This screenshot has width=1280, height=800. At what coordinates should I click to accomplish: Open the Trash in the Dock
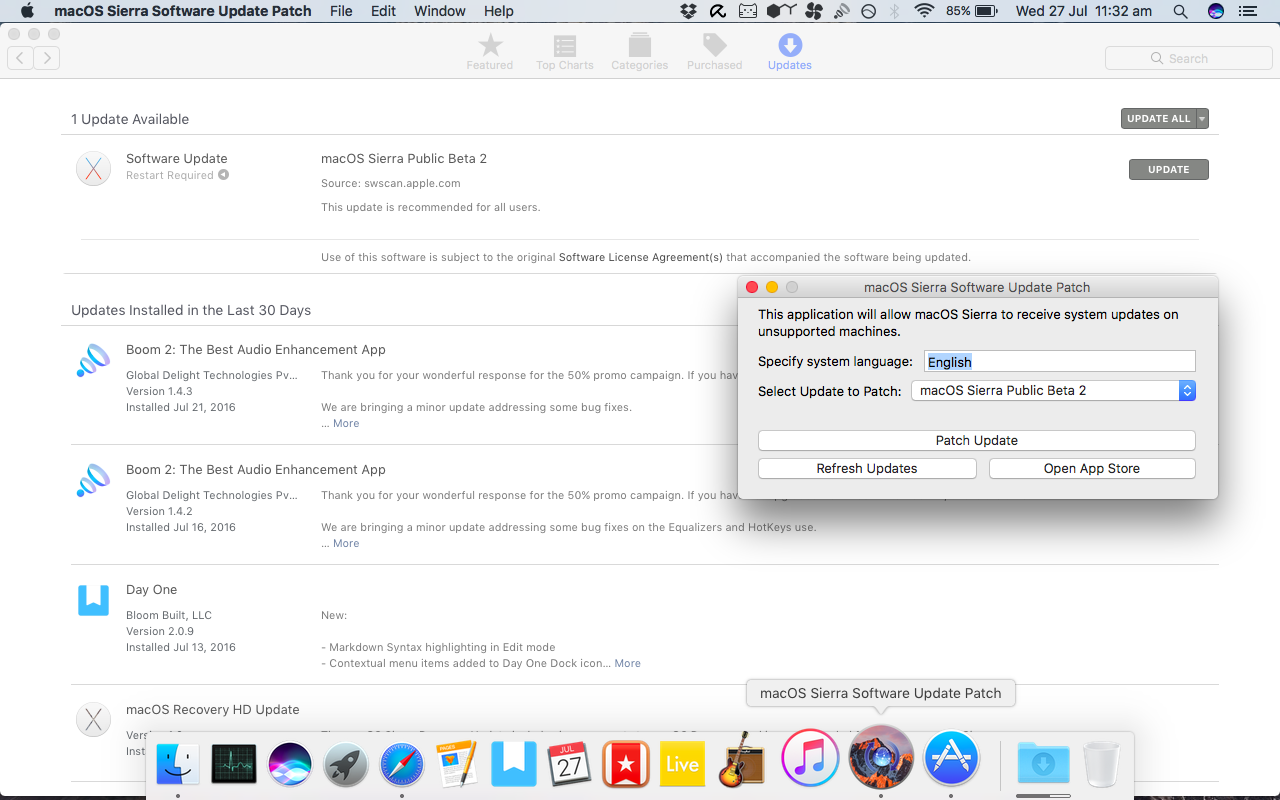pyautogui.click(x=1101, y=765)
